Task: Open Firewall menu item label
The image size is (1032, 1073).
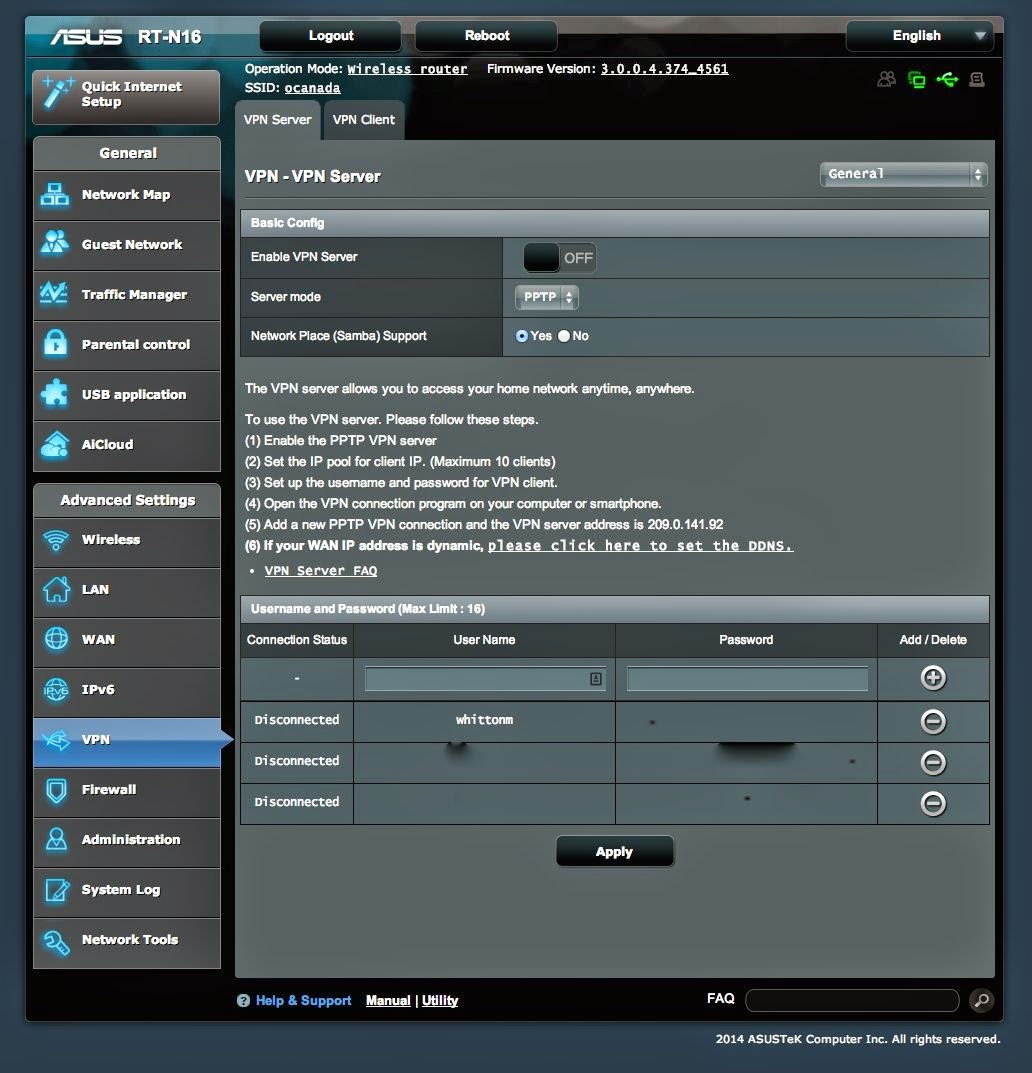Action: tap(109, 790)
